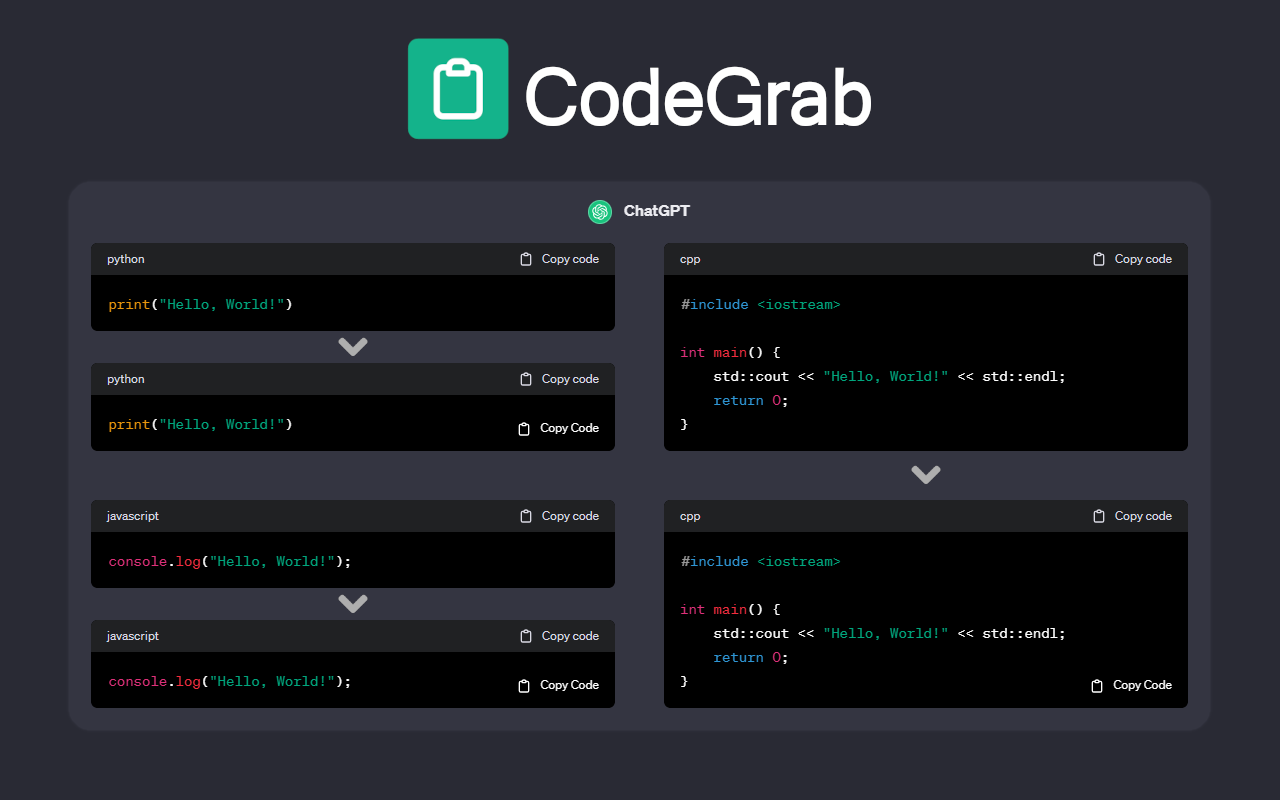Click 'int main() {' in first cpp block
Screen dimensions: 1280x800
pyautogui.click(x=730, y=352)
